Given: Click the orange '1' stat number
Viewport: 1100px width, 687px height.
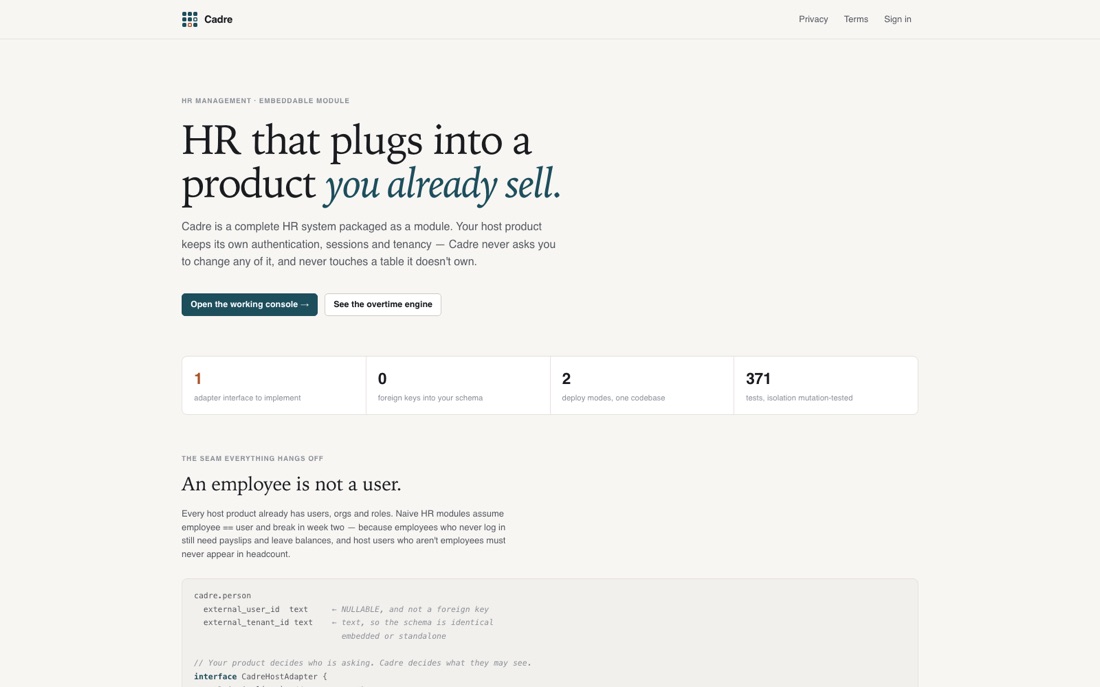Looking at the screenshot, I should [x=198, y=379].
